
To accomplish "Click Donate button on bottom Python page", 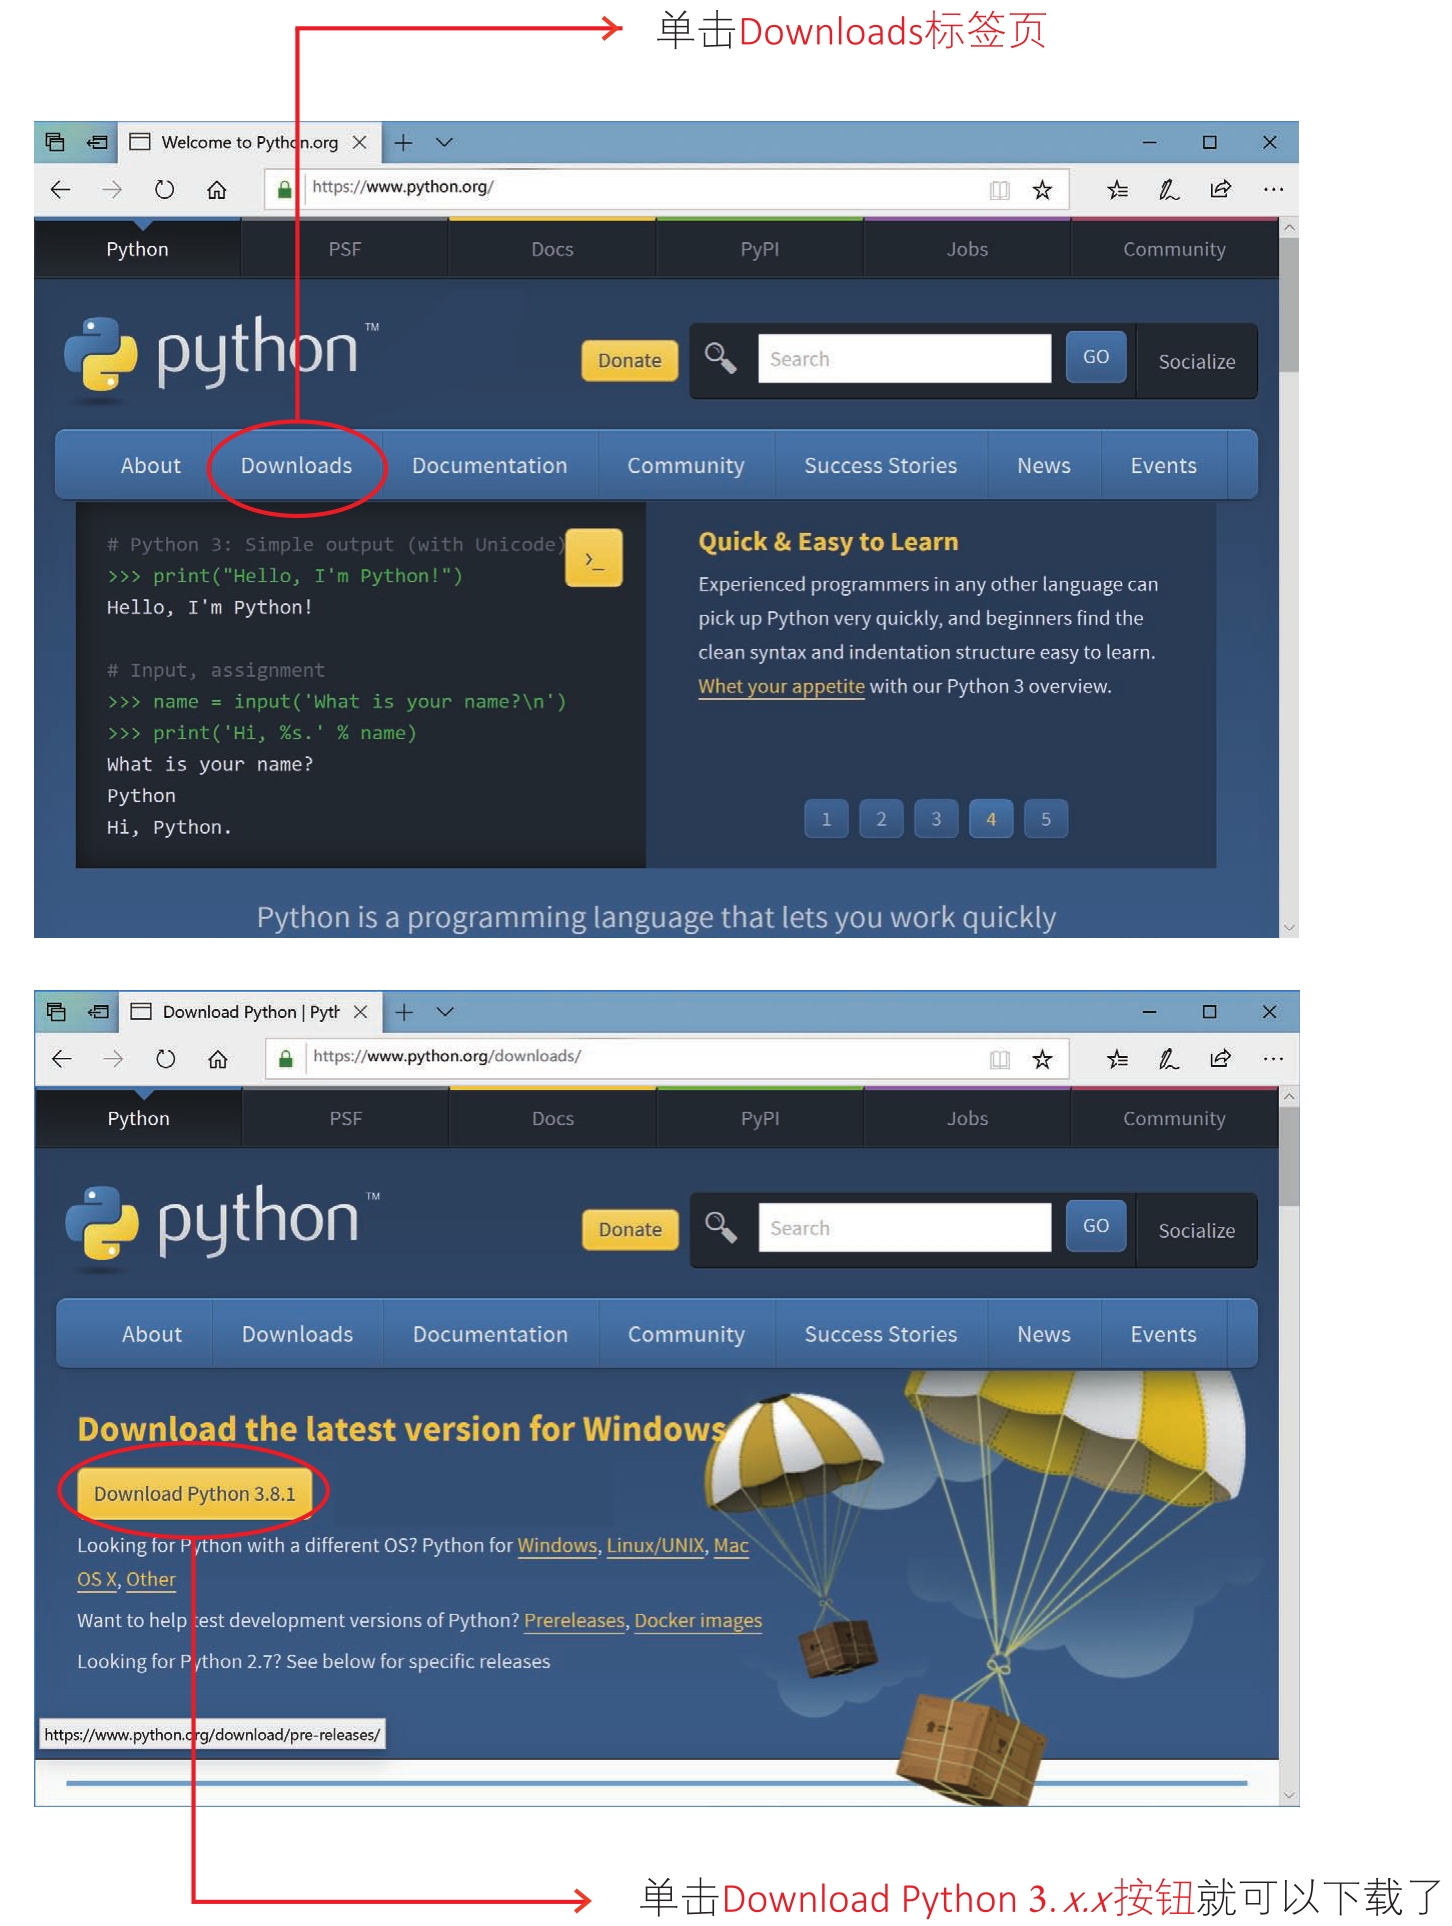I will click(630, 1229).
